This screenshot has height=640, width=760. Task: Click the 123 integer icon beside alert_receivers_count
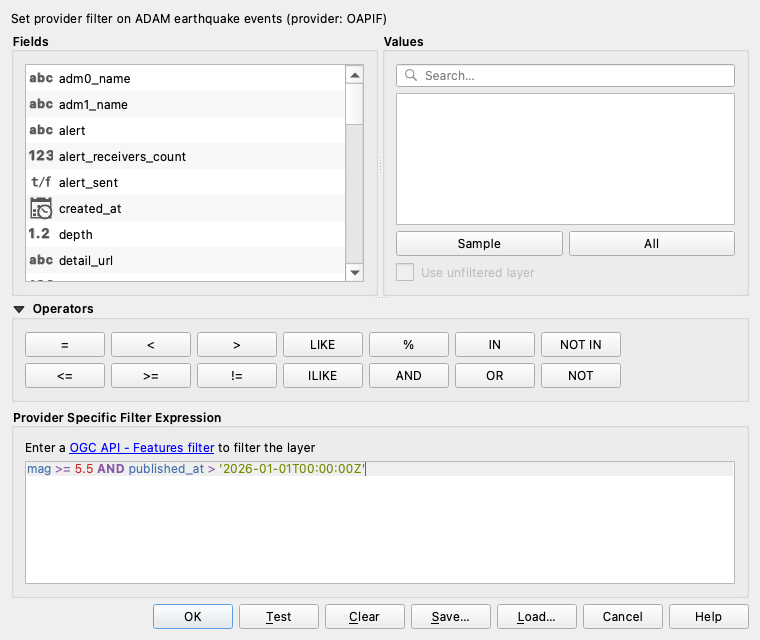coord(41,156)
